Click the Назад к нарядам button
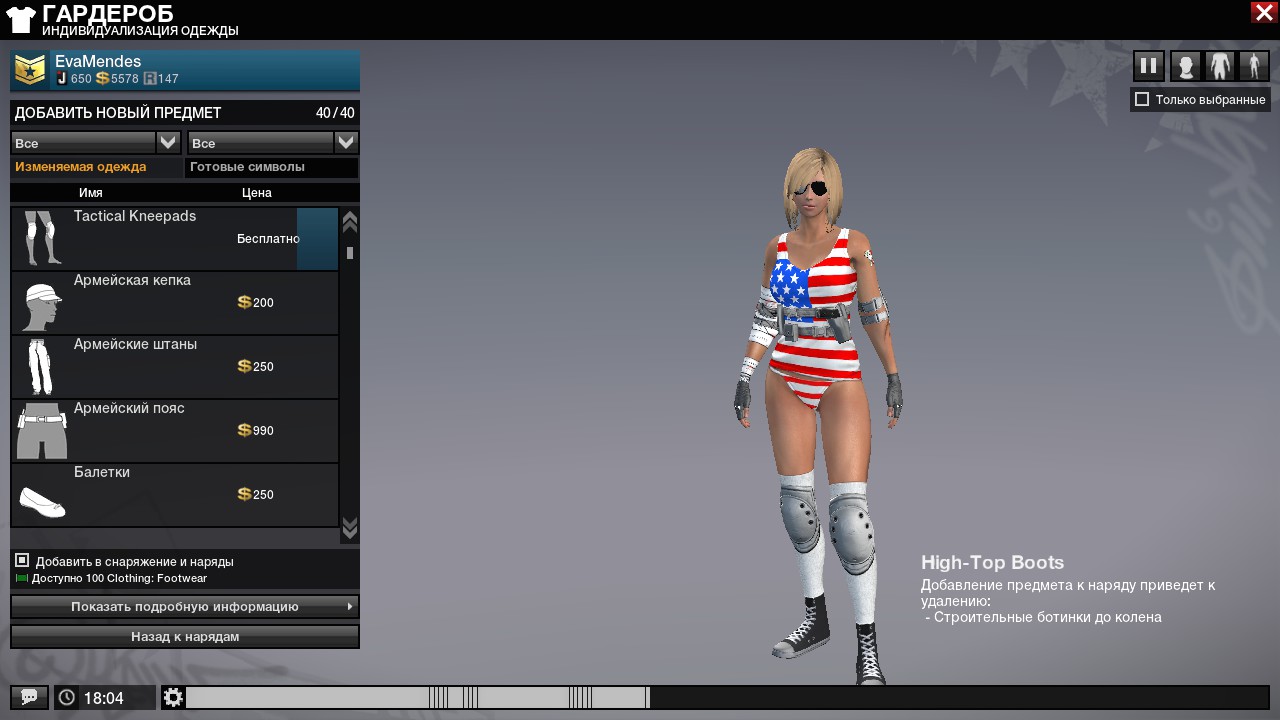This screenshot has height=720, width=1280. (x=185, y=636)
